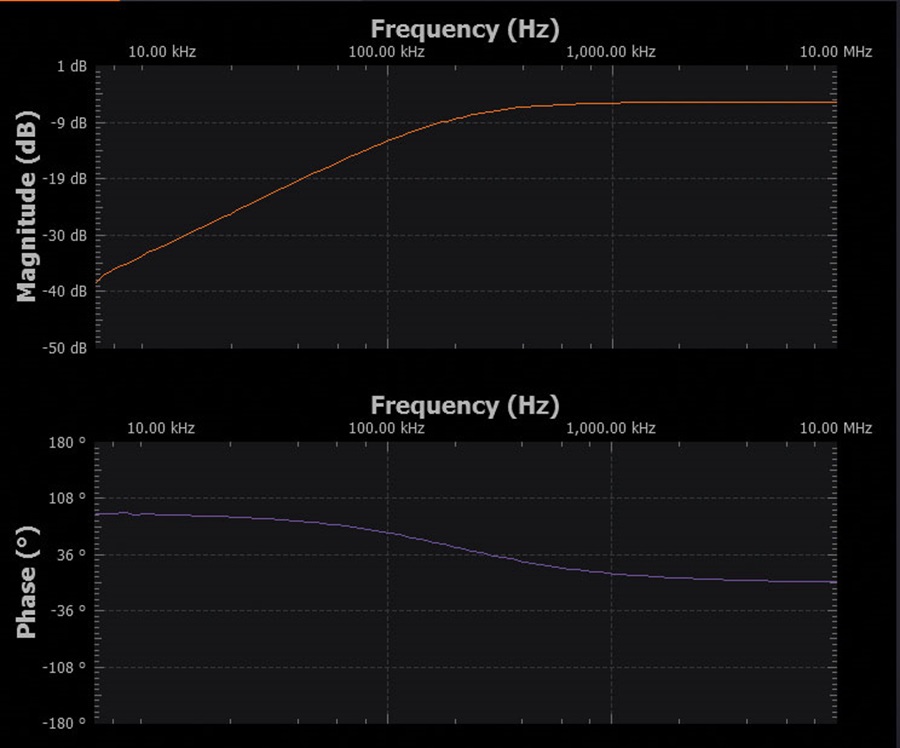Click the -108 ° phase tick label
The image size is (900, 748).
point(64,667)
